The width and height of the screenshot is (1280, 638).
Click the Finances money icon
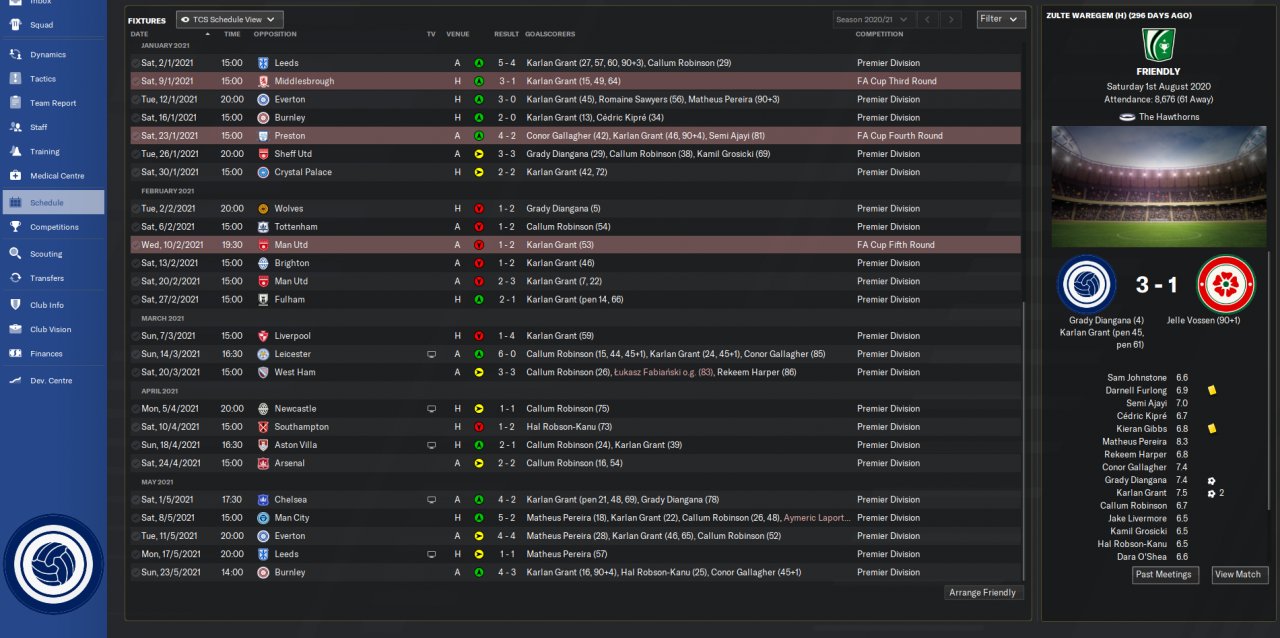pyautogui.click(x=15, y=354)
